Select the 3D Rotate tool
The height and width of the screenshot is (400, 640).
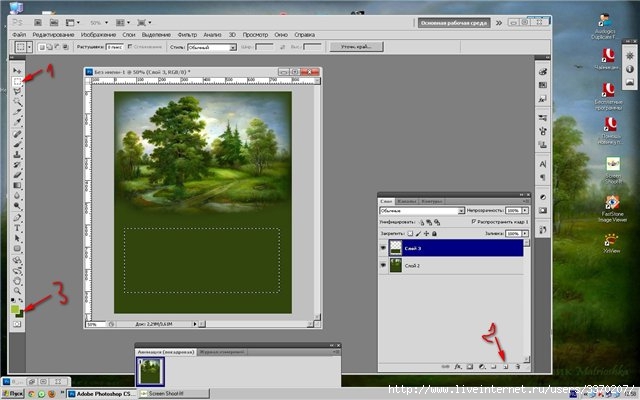(17, 260)
